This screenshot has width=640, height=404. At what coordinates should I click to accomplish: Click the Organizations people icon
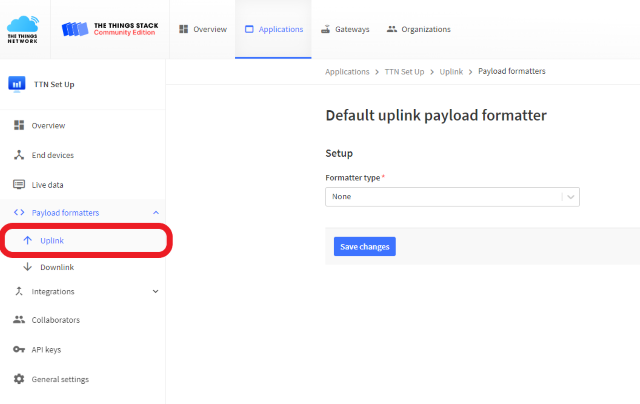392,29
